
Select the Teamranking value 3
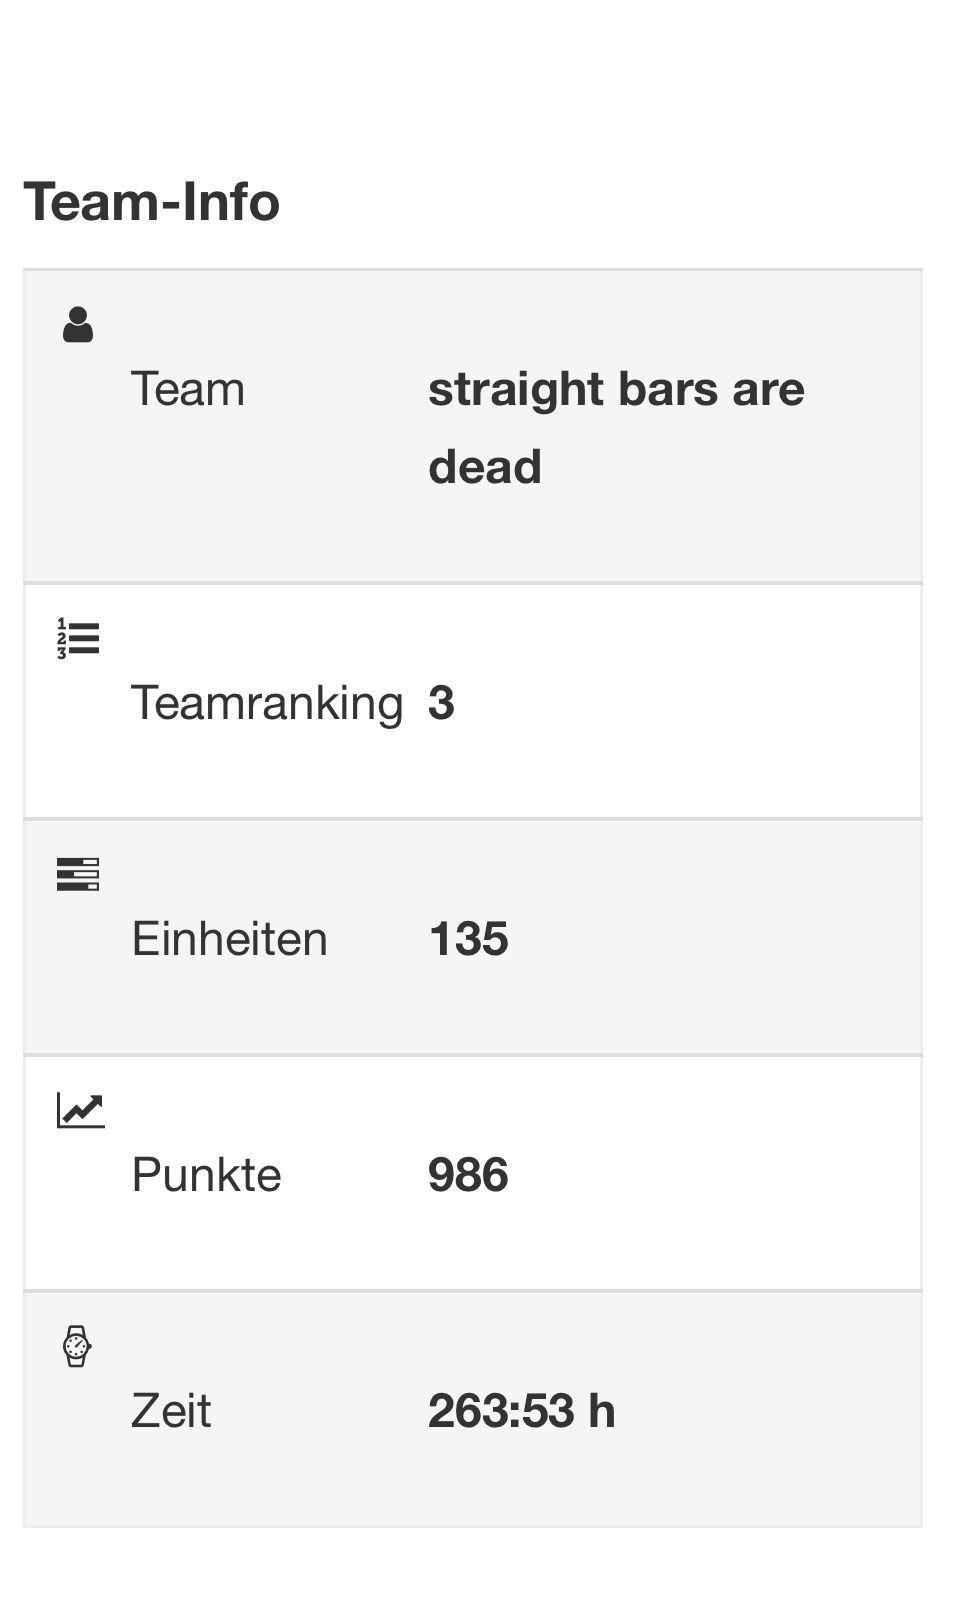[x=441, y=703]
